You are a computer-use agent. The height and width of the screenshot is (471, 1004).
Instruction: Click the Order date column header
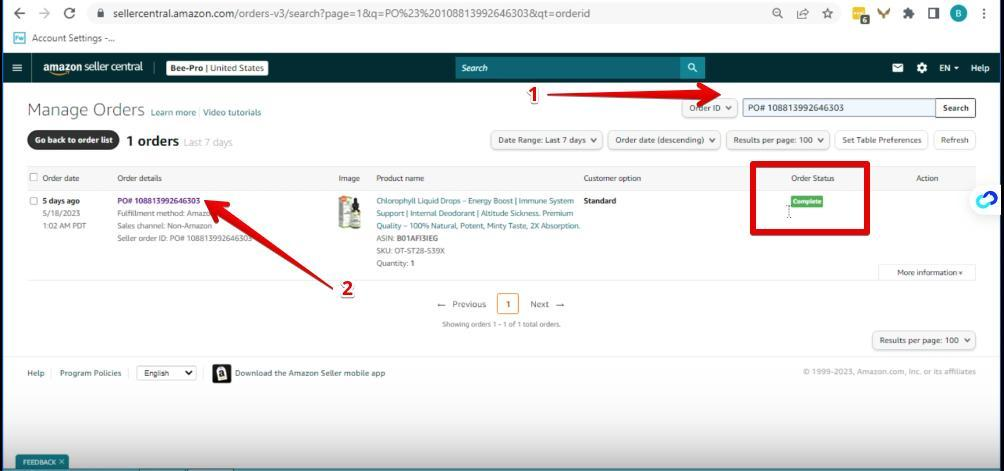(61, 178)
